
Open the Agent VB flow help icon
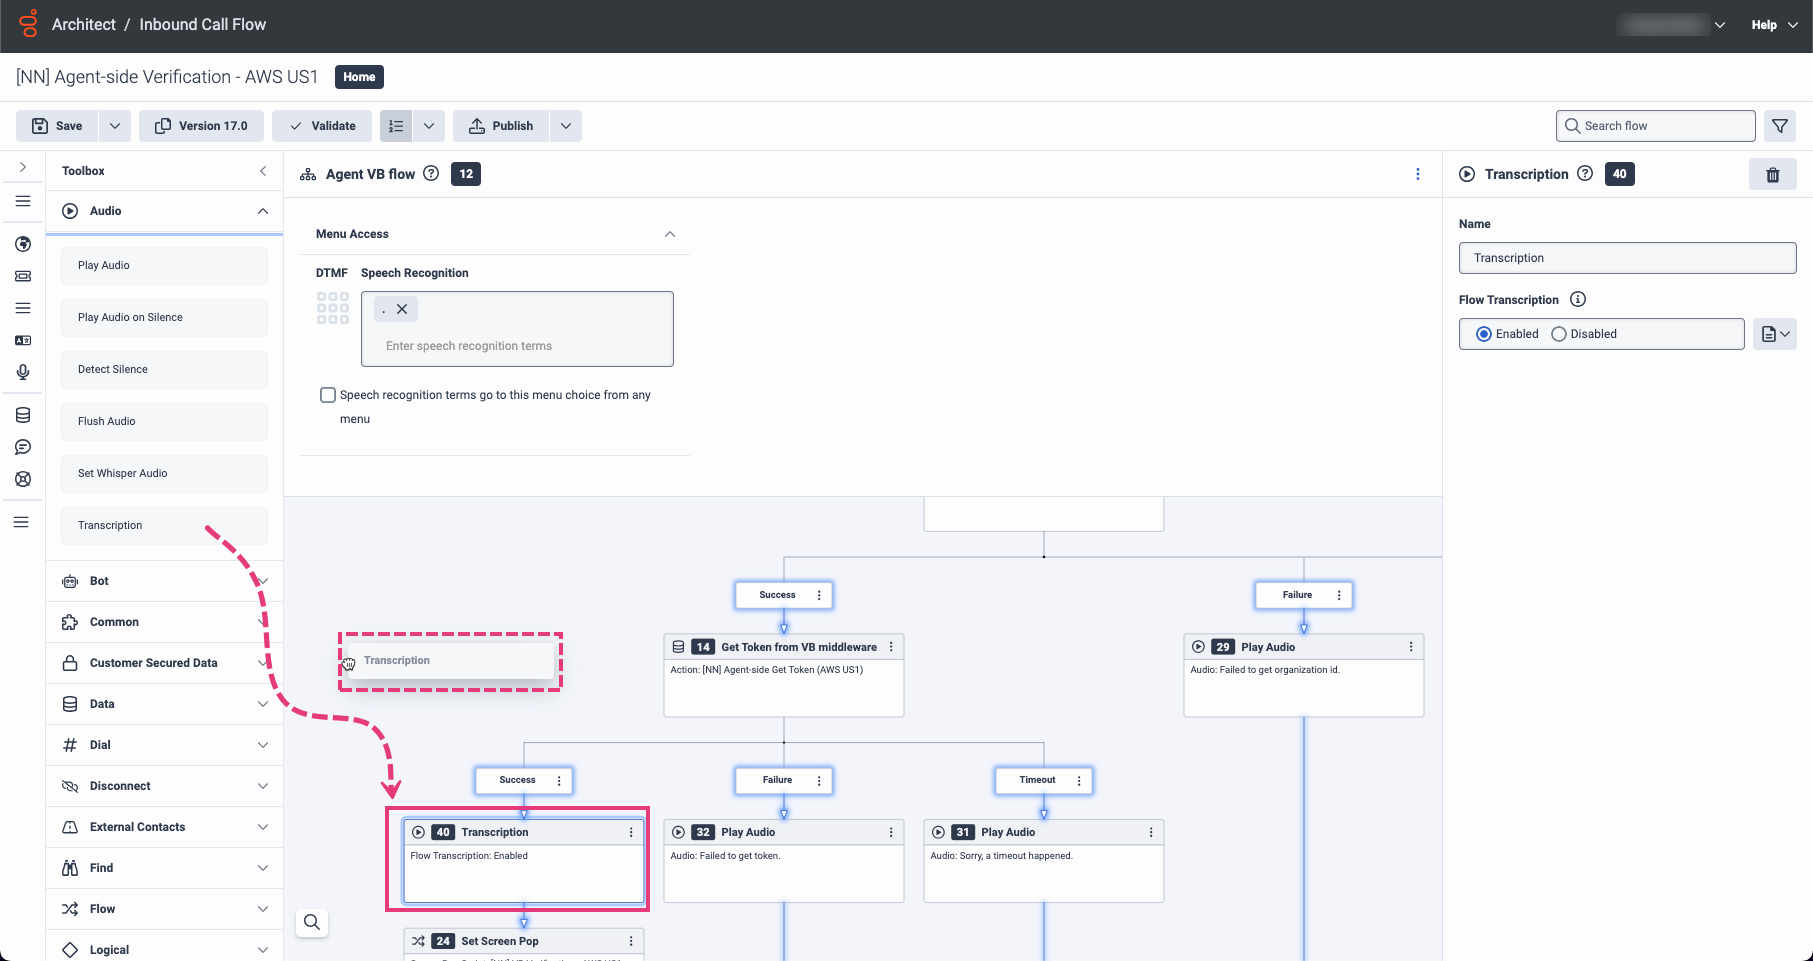tap(431, 173)
